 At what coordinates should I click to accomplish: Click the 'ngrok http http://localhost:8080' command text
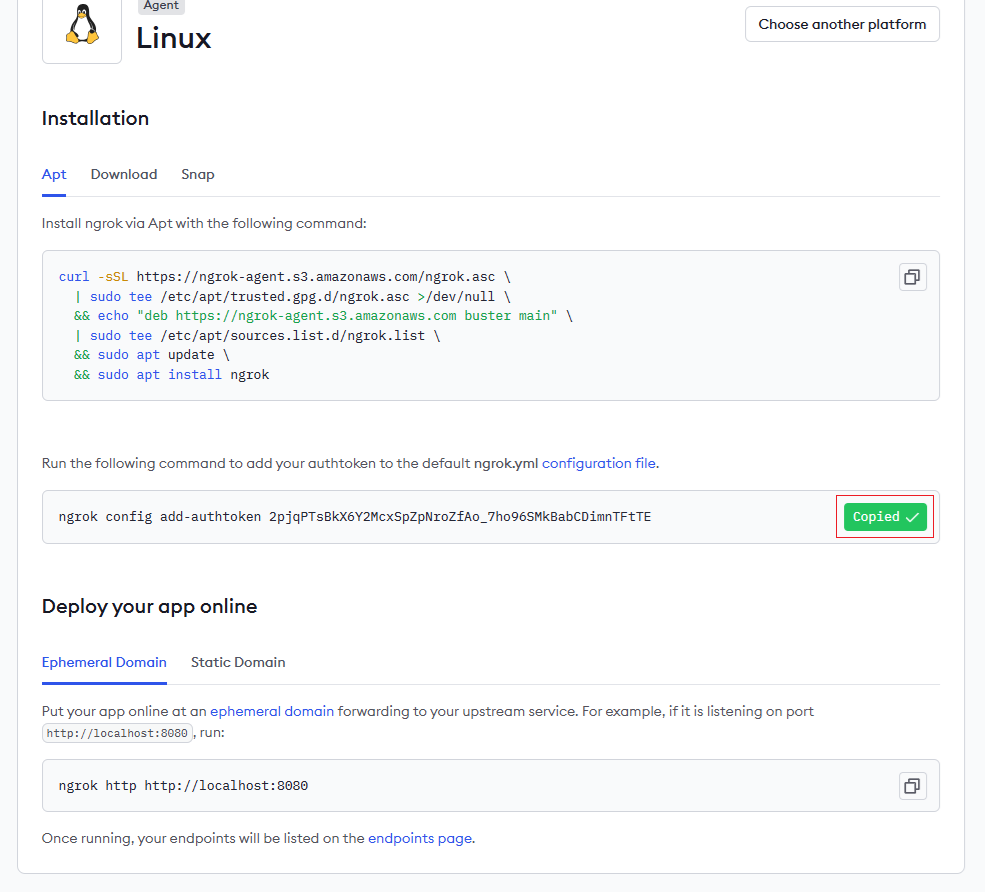pyautogui.click(x=183, y=786)
